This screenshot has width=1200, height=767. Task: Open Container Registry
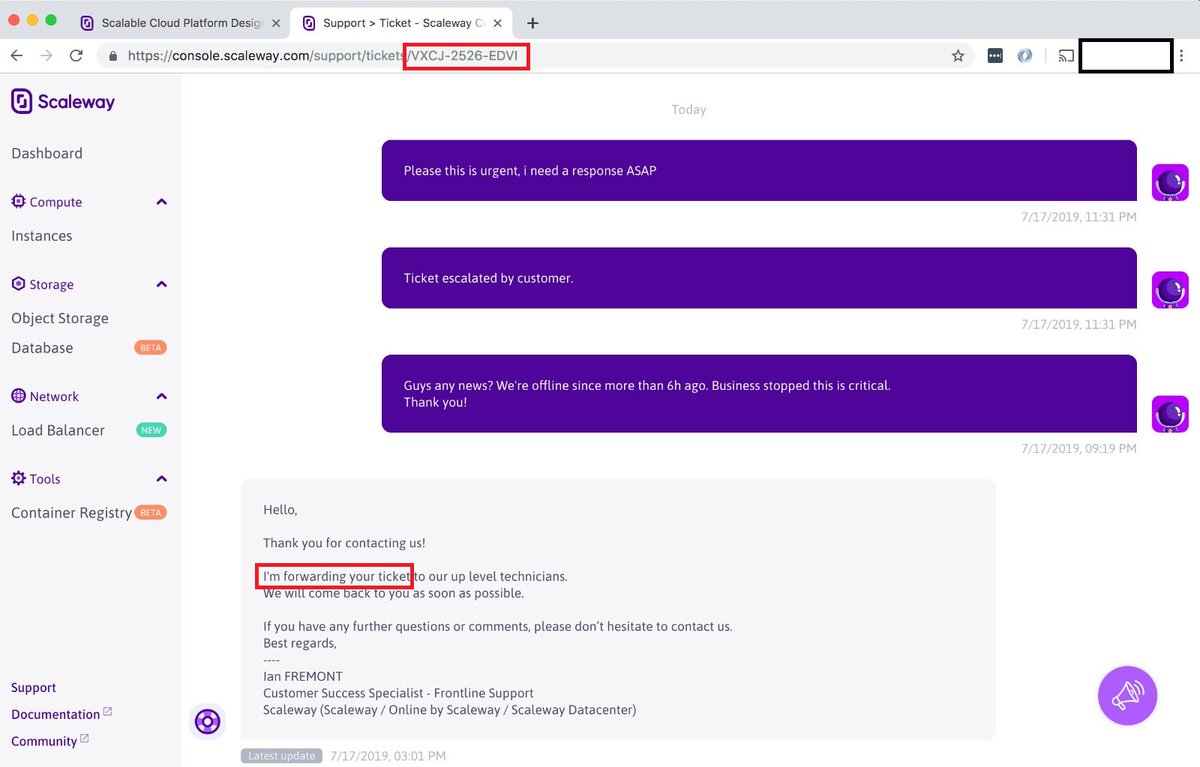71,513
